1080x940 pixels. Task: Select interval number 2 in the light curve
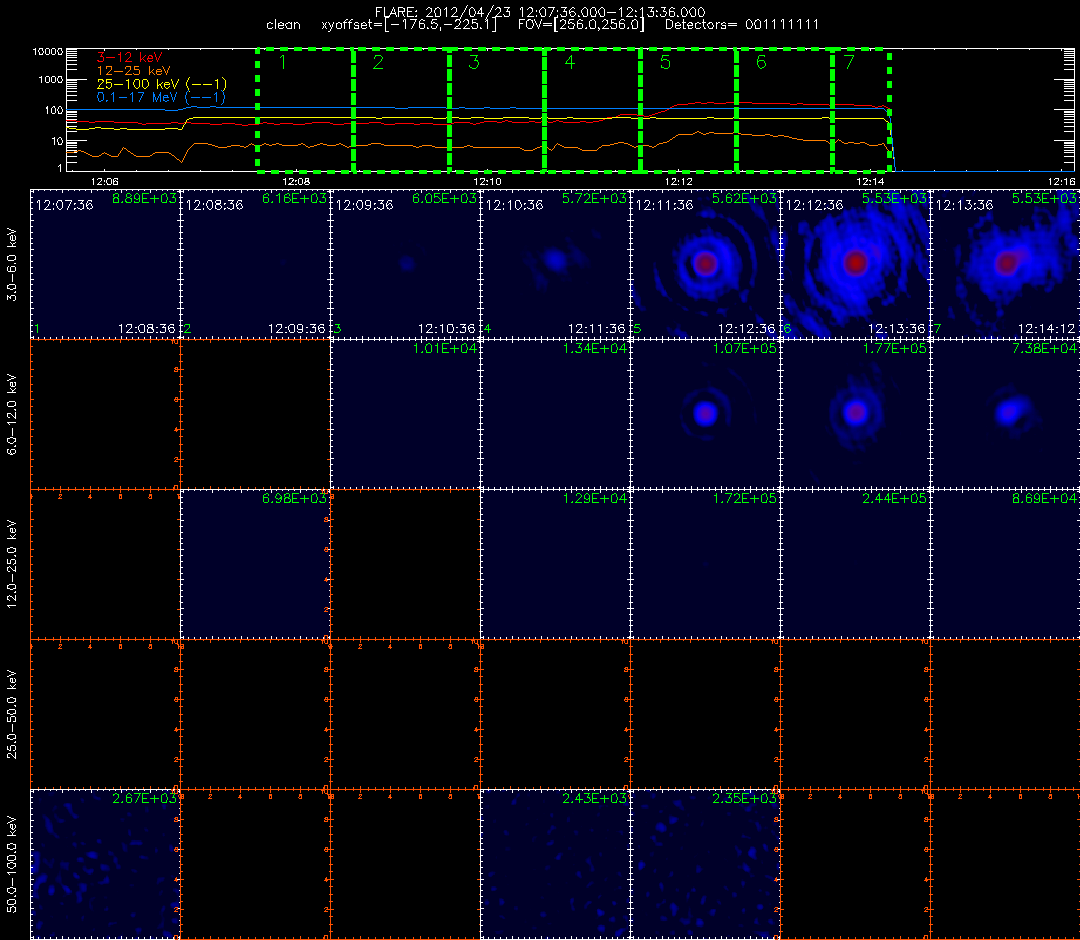(x=377, y=62)
